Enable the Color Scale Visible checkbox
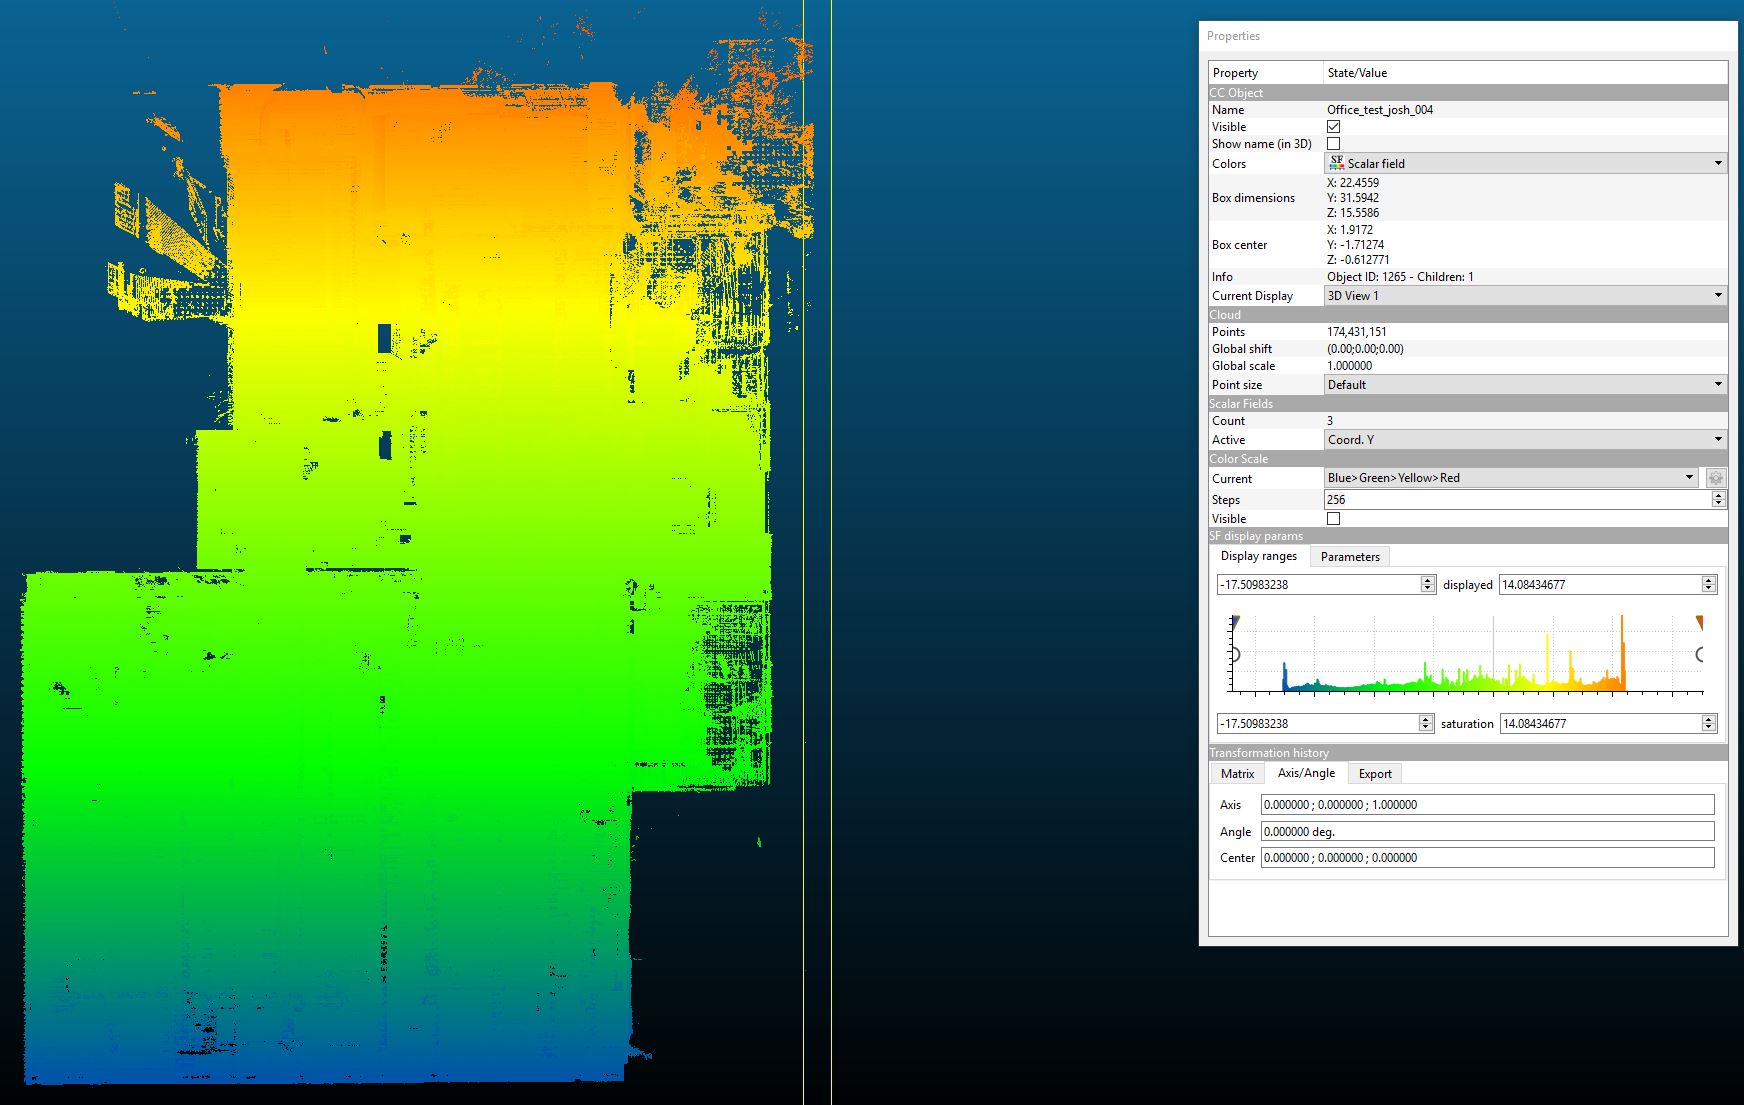 pos(1333,519)
